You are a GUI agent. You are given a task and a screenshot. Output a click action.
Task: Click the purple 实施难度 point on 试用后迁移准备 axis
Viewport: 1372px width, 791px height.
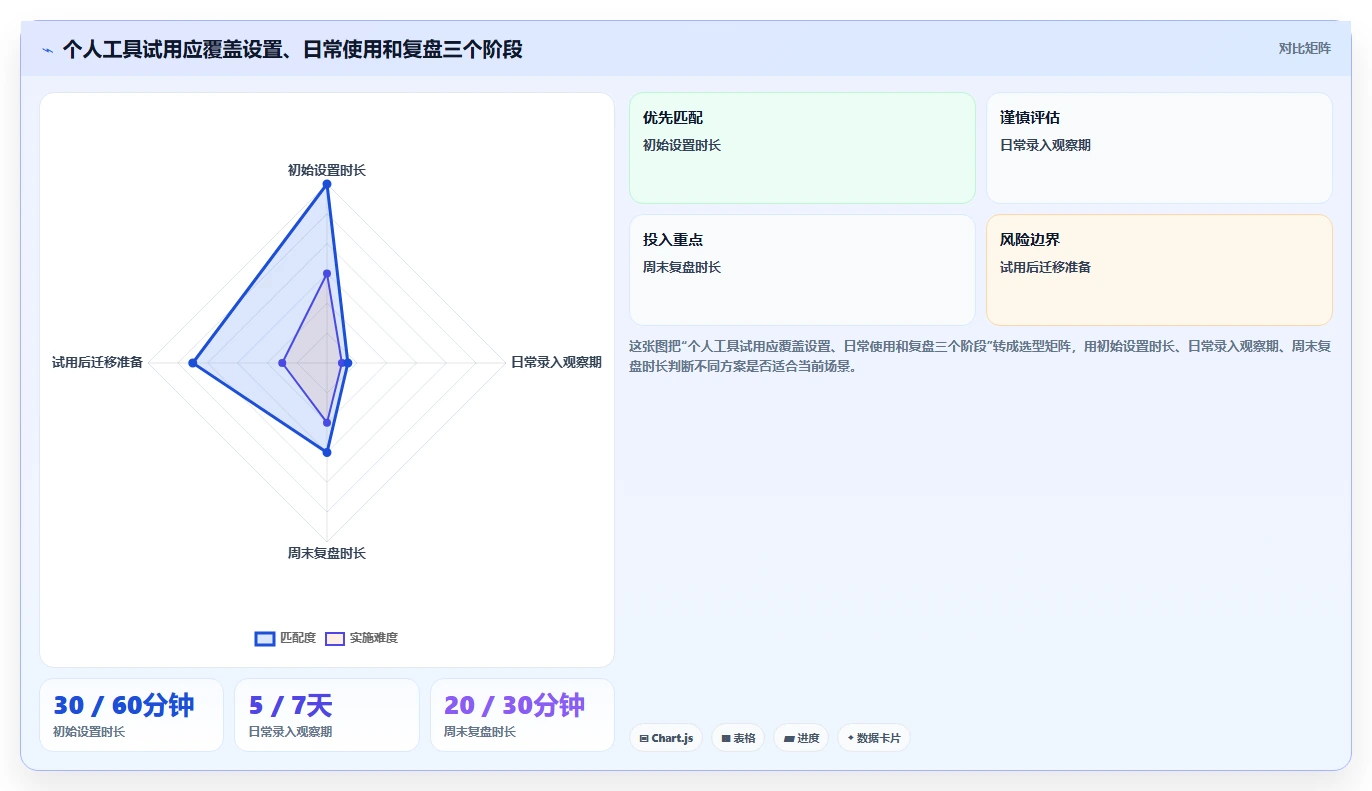pos(282,362)
